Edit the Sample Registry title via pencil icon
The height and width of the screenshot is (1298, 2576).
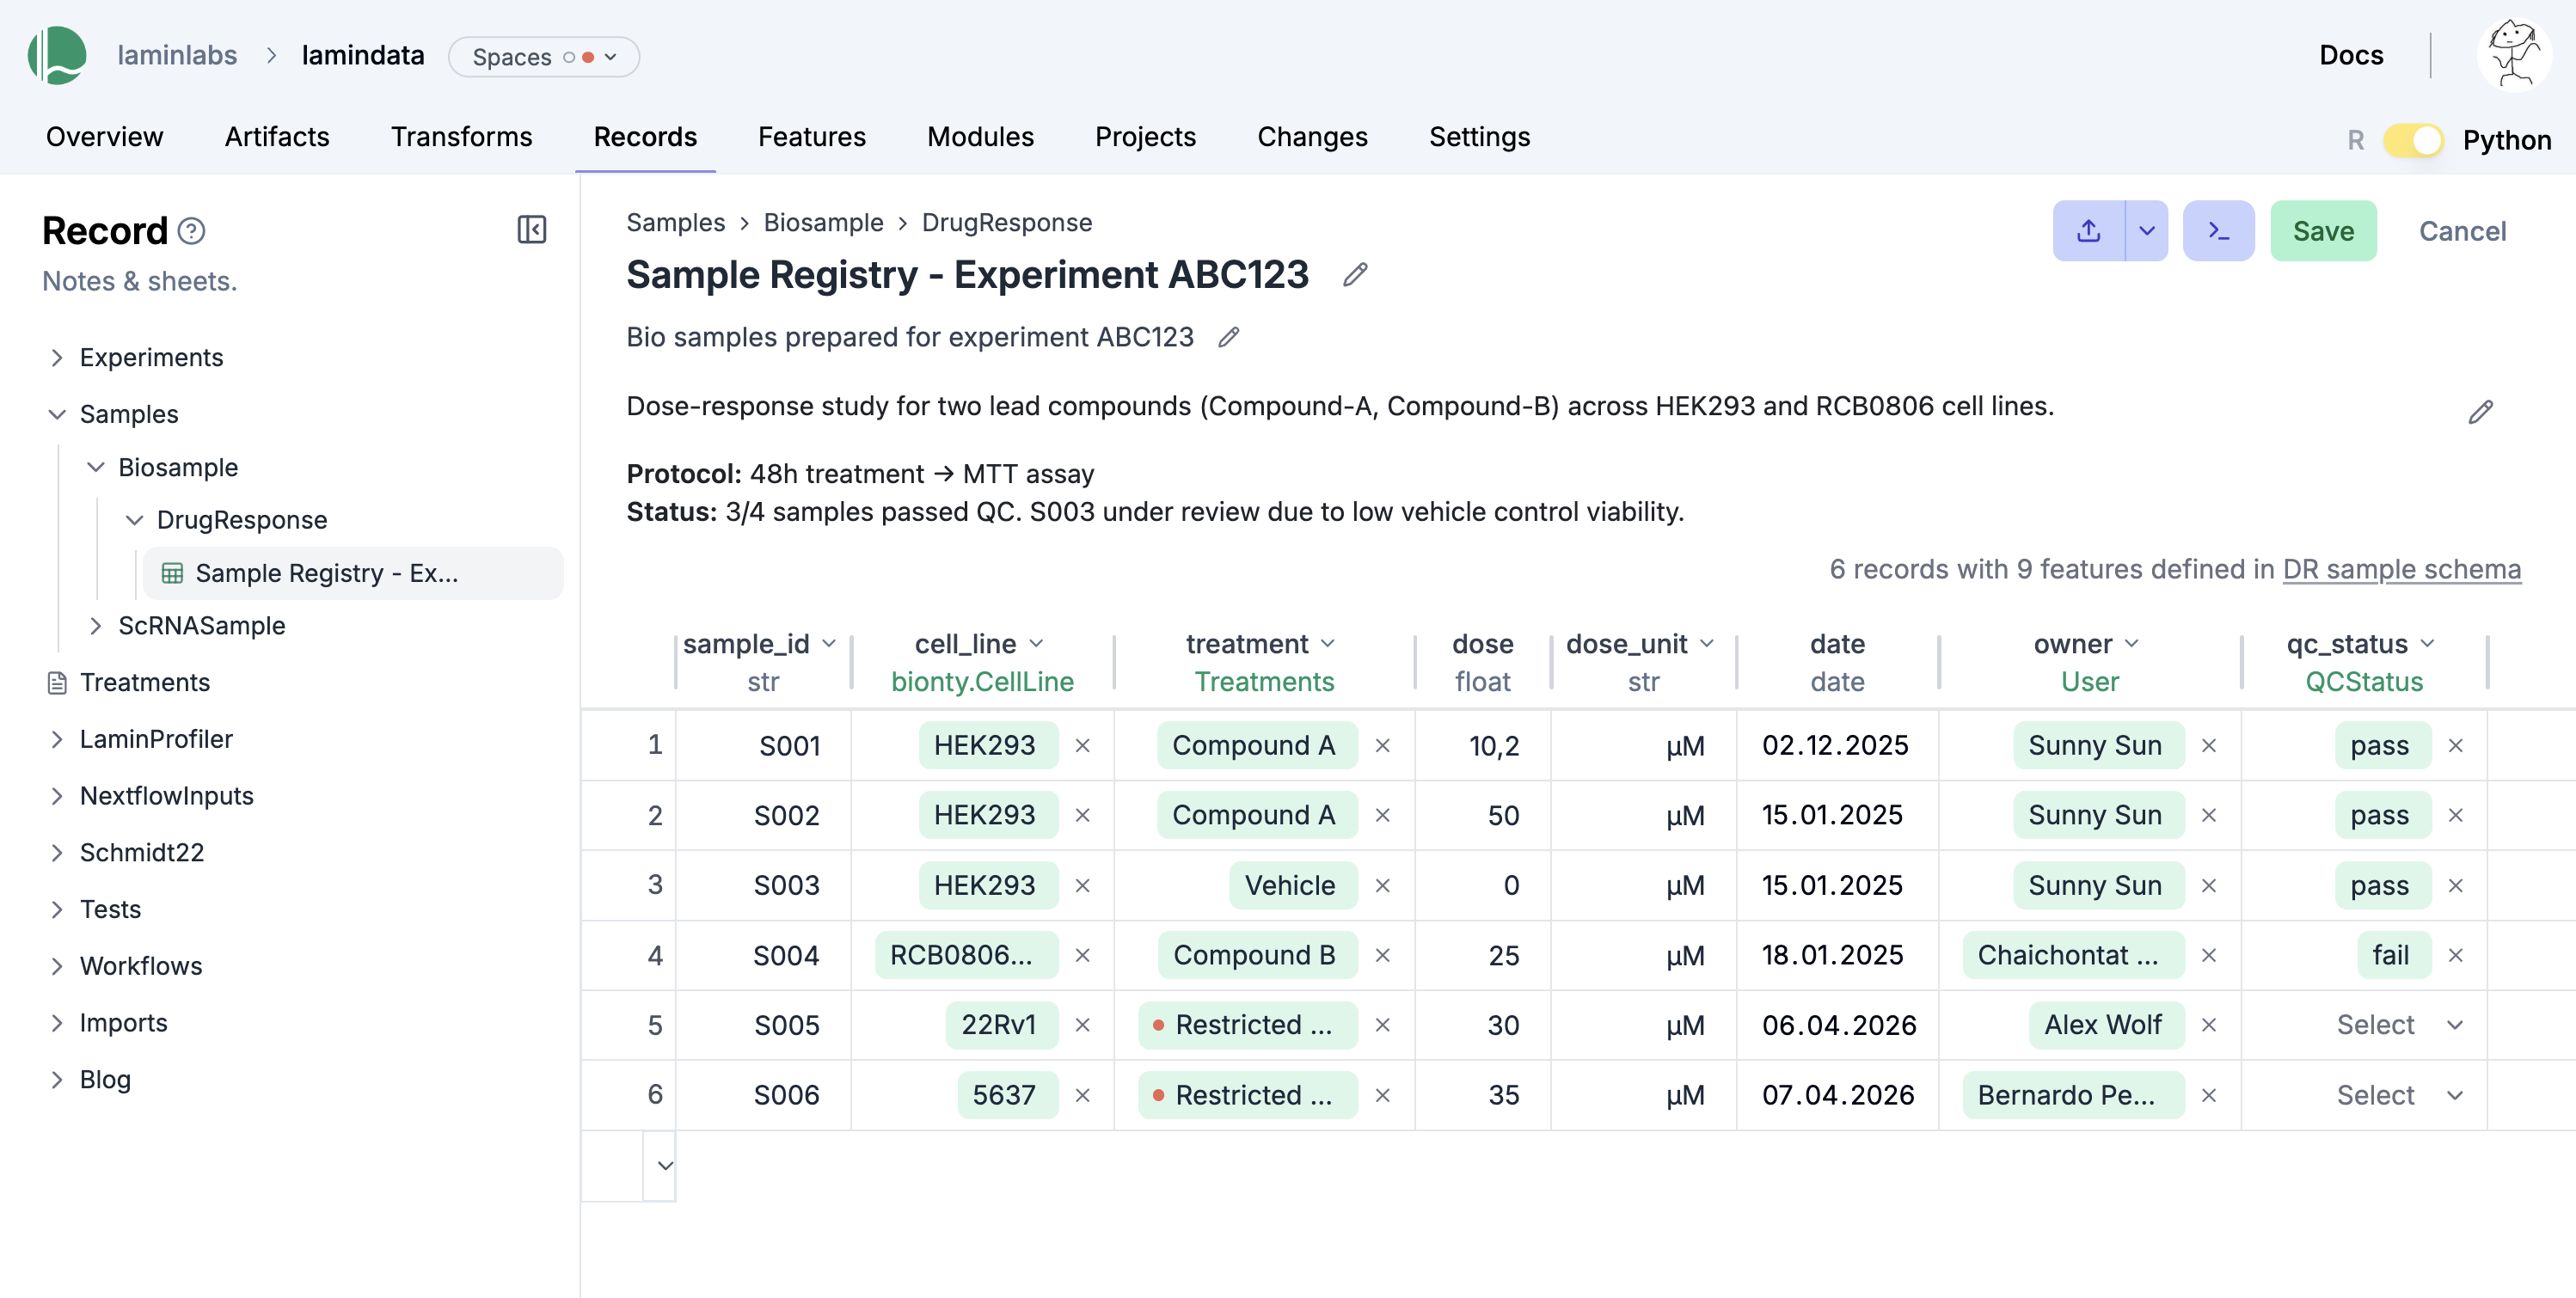tap(1355, 275)
